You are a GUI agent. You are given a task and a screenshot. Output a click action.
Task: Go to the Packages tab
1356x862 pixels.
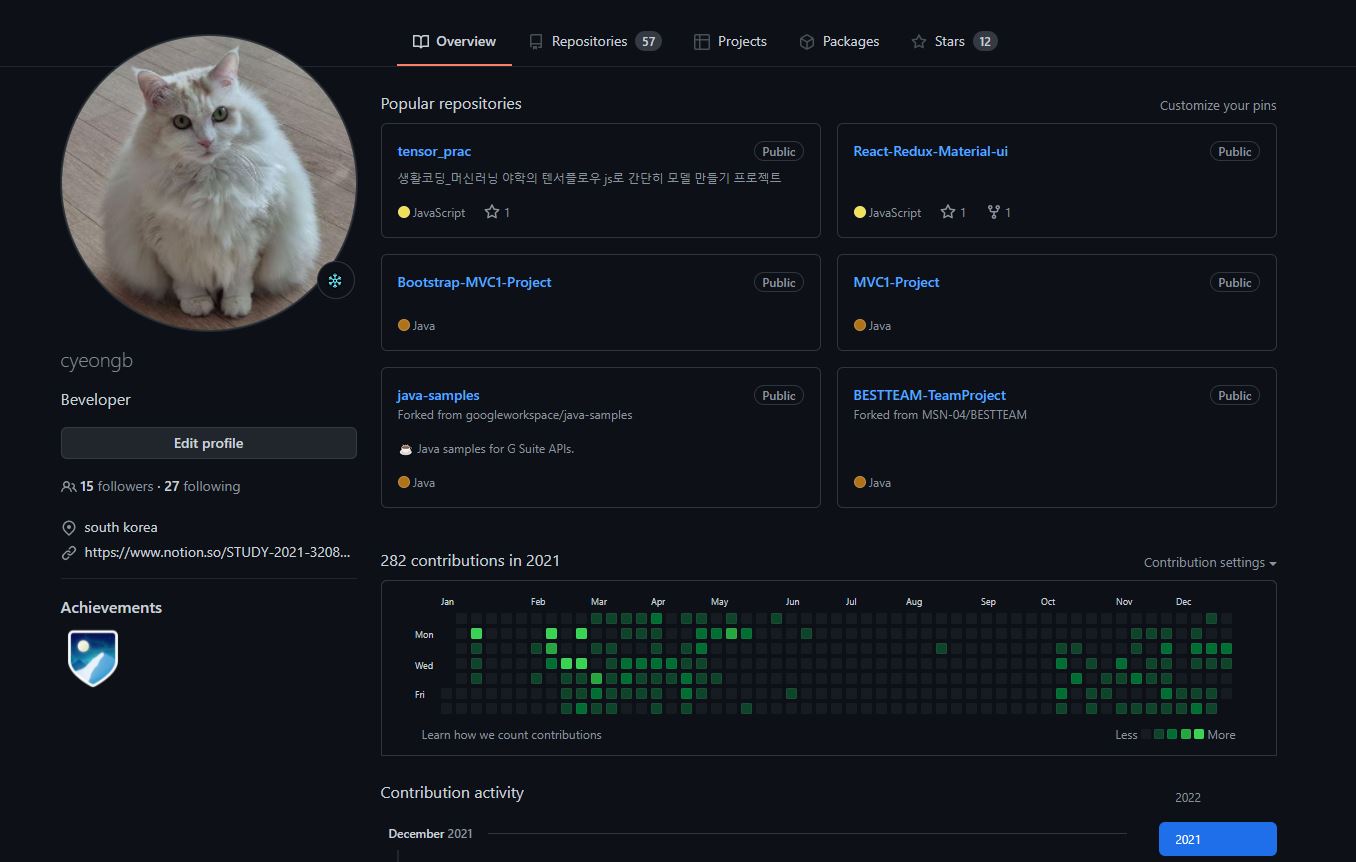839,41
